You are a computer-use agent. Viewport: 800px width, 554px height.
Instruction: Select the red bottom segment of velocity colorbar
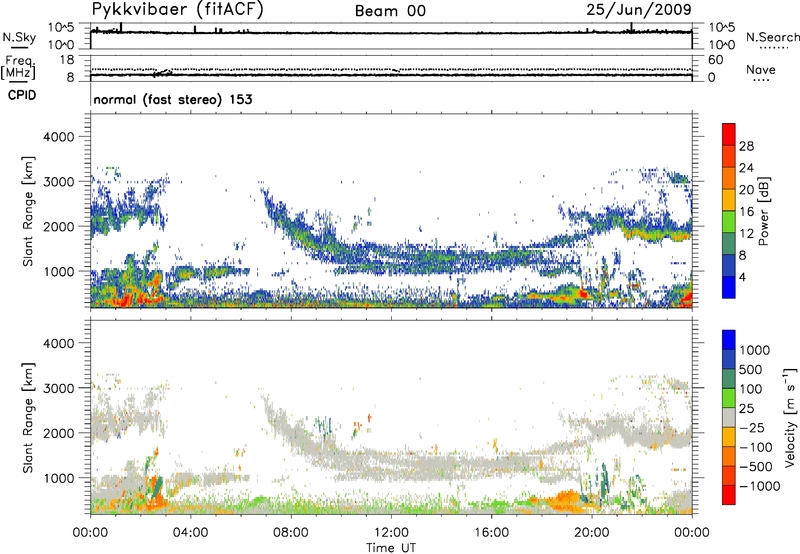click(729, 495)
